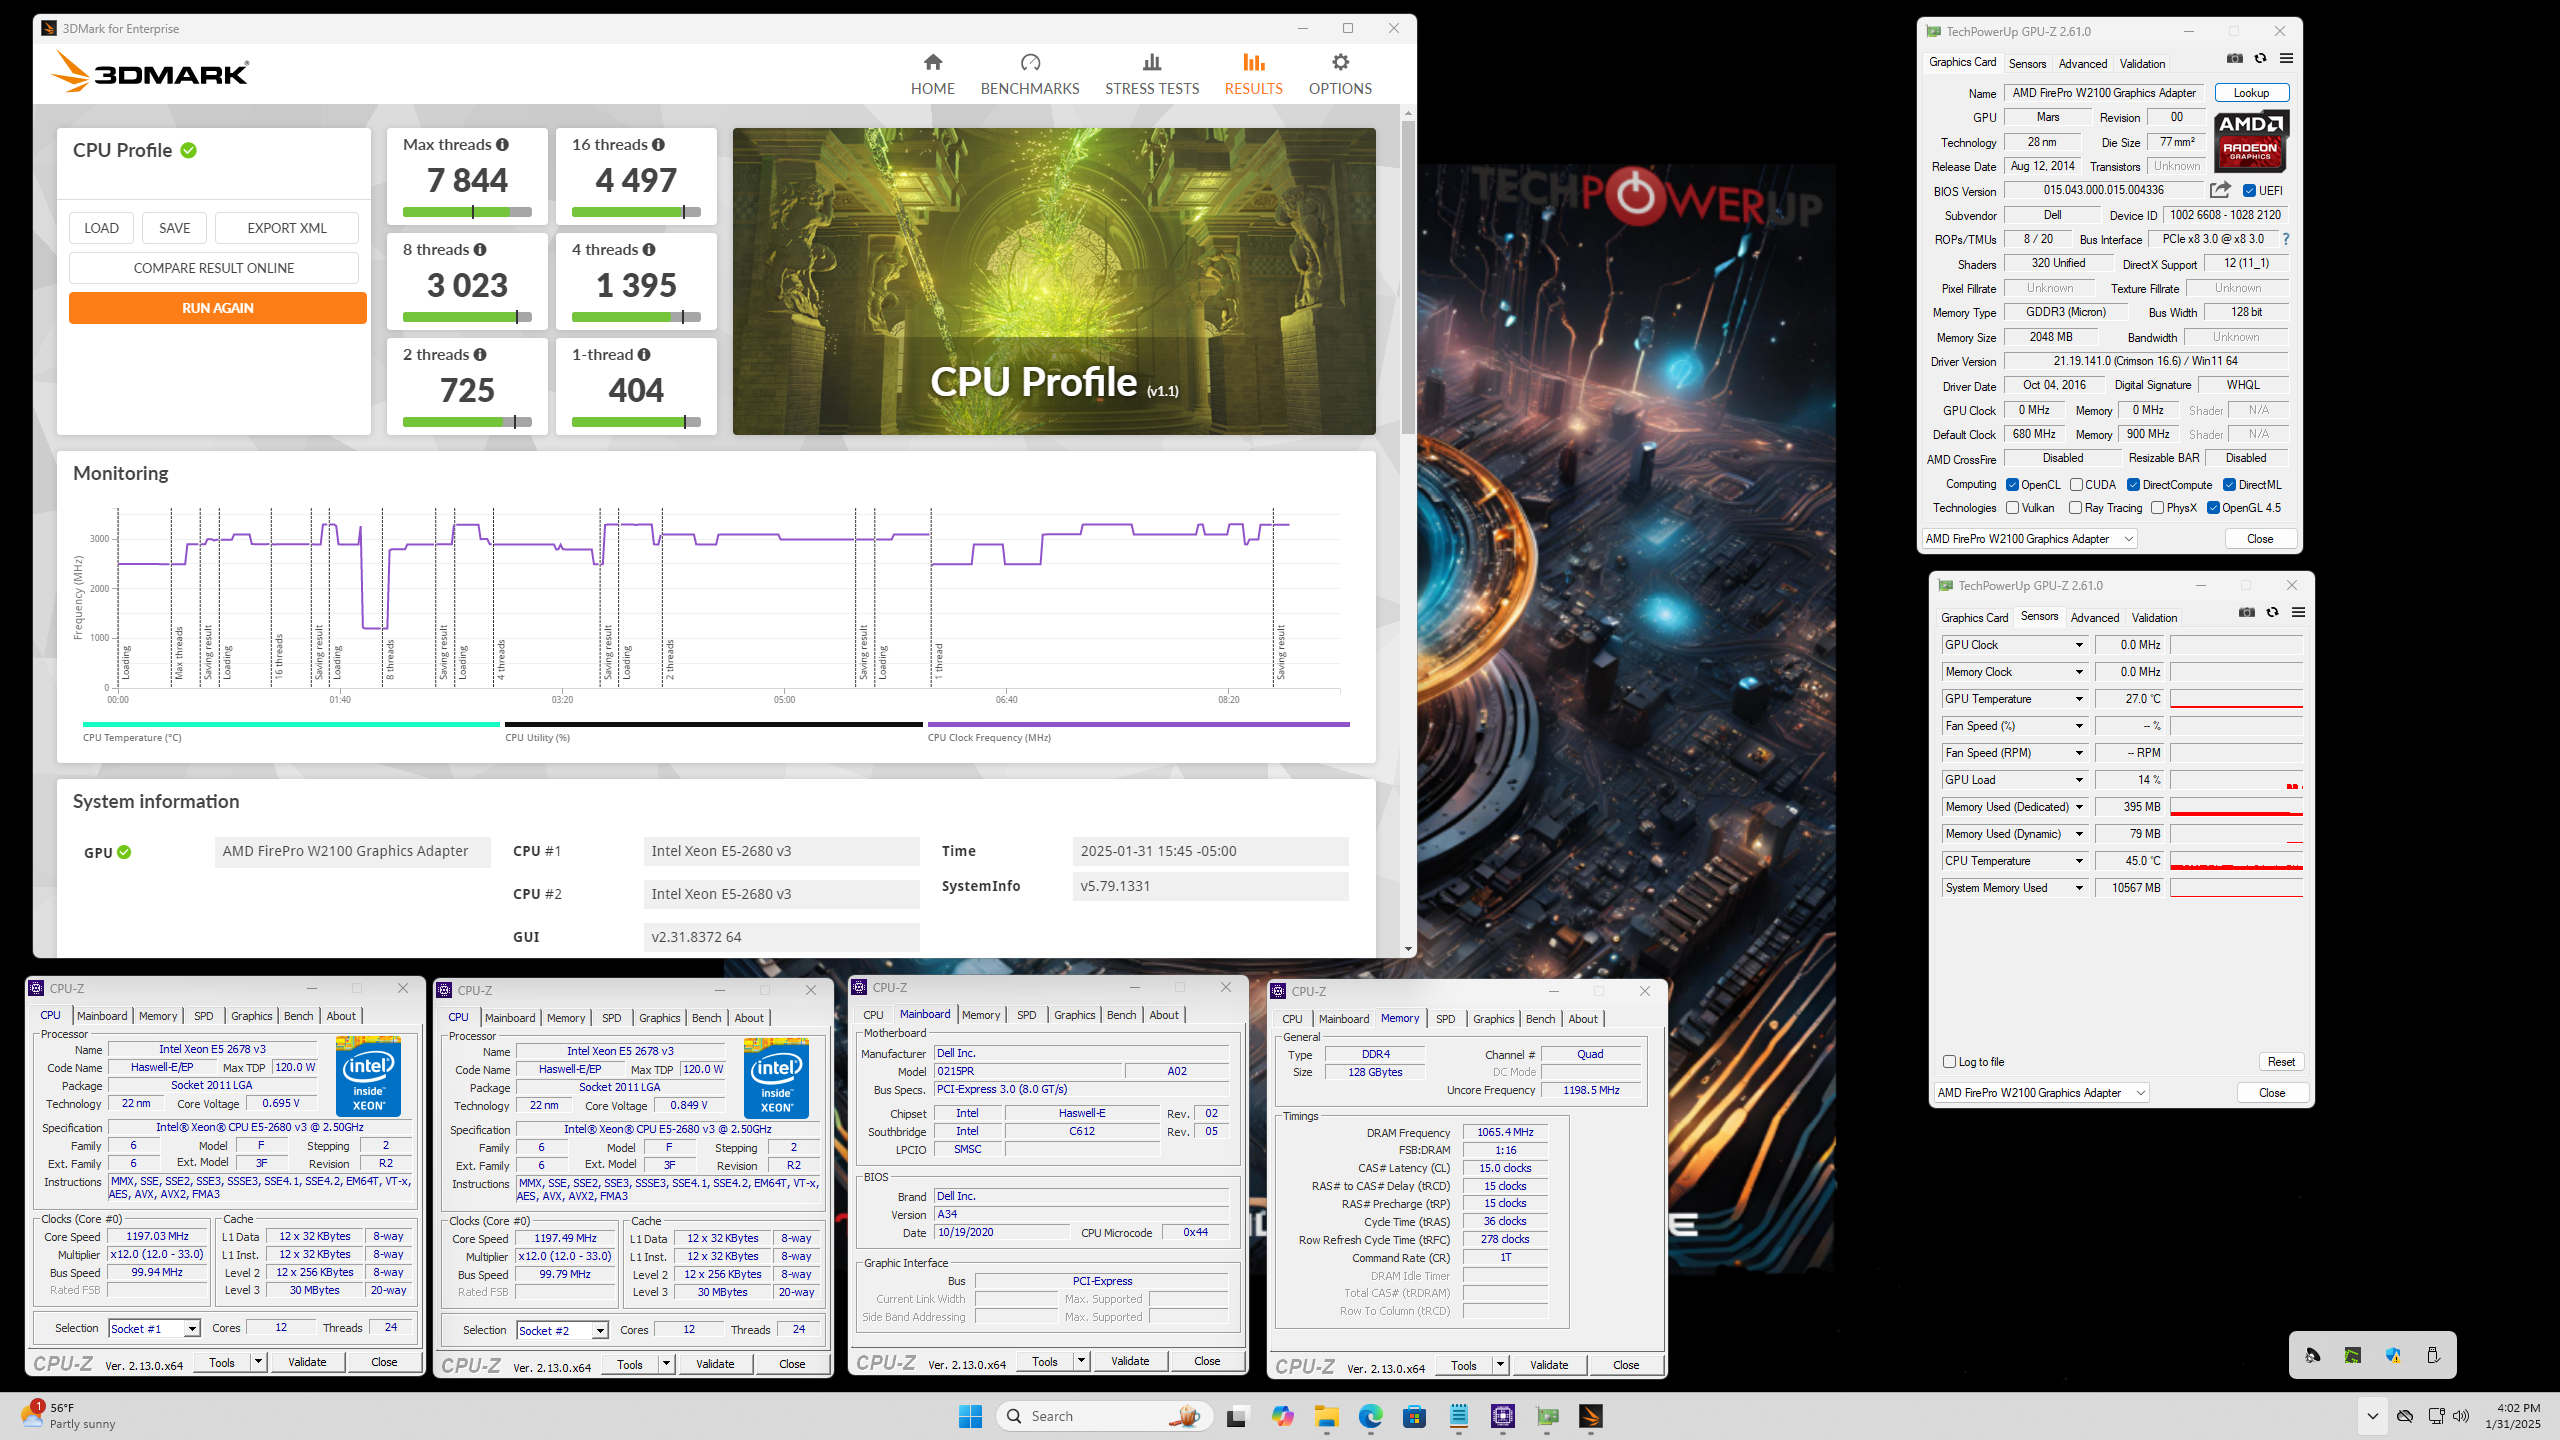Open the Windows Start menu

[x=970, y=1416]
